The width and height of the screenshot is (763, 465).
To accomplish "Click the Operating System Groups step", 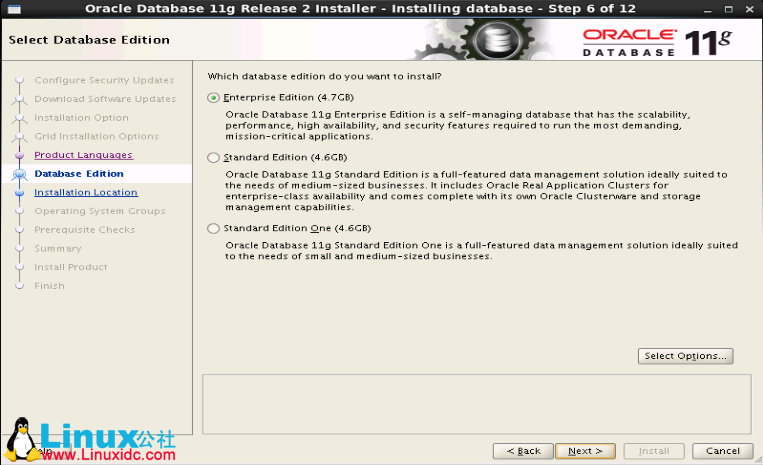I will point(100,211).
